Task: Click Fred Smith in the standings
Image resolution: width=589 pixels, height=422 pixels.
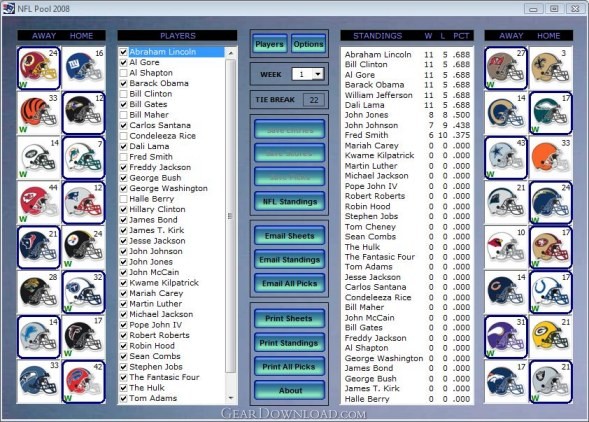Action: pyautogui.click(x=367, y=135)
